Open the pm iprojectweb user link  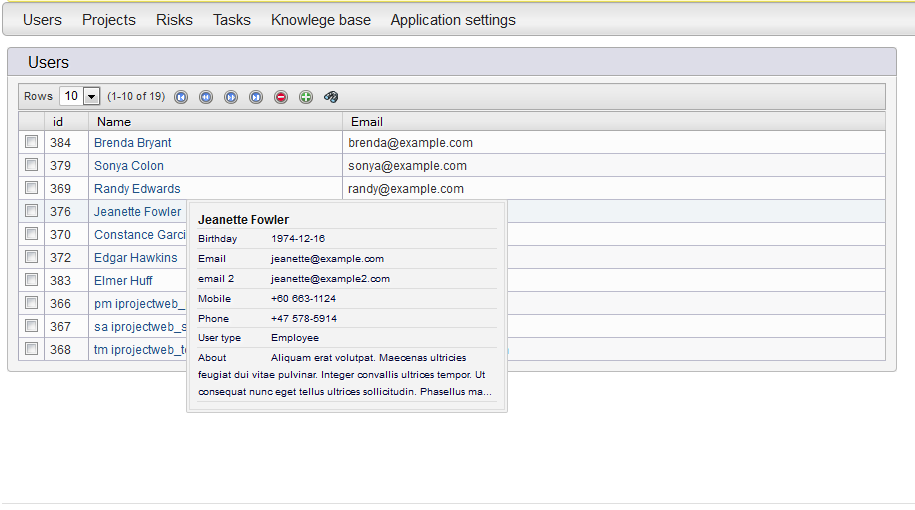pyautogui.click(x=139, y=304)
